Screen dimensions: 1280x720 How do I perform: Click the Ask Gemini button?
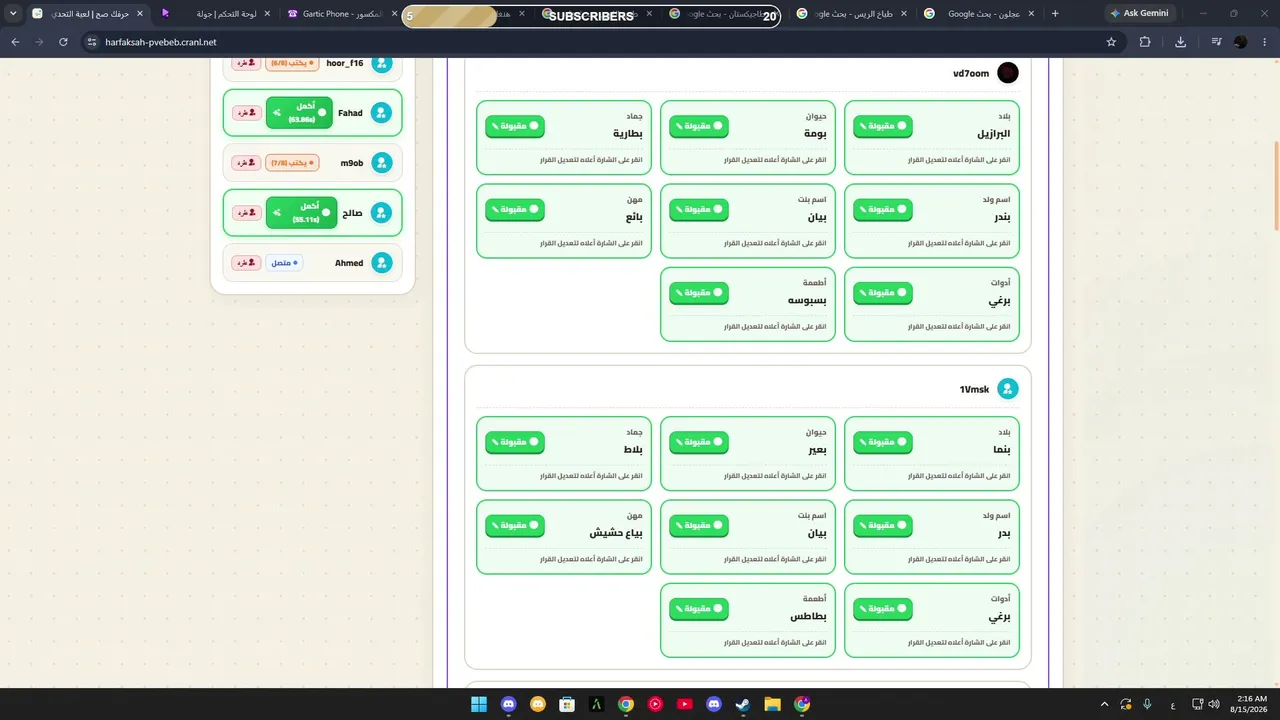1139,14
